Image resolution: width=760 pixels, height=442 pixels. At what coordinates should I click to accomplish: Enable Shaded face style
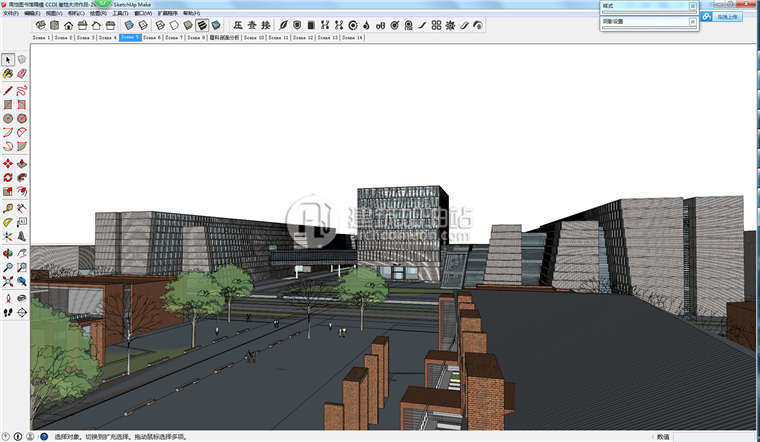pyautogui.click(x=188, y=25)
